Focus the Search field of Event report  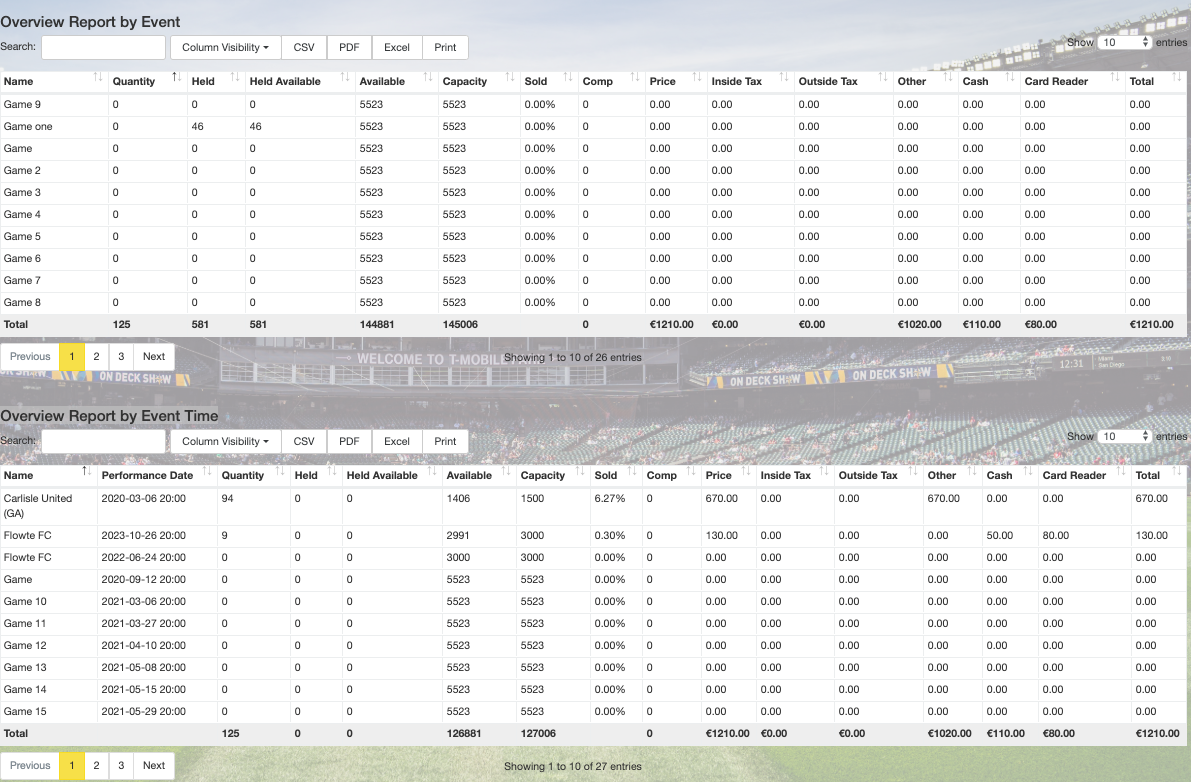pos(103,47)
